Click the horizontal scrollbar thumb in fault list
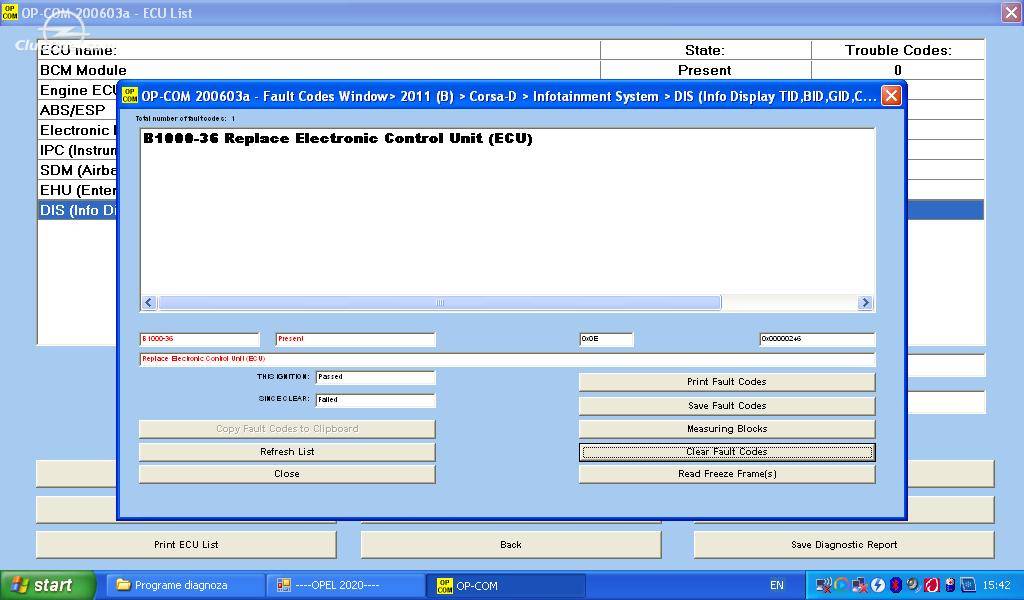Image resolution: width=1024 pixels, height=600 pixels. [x=440, y=302]
